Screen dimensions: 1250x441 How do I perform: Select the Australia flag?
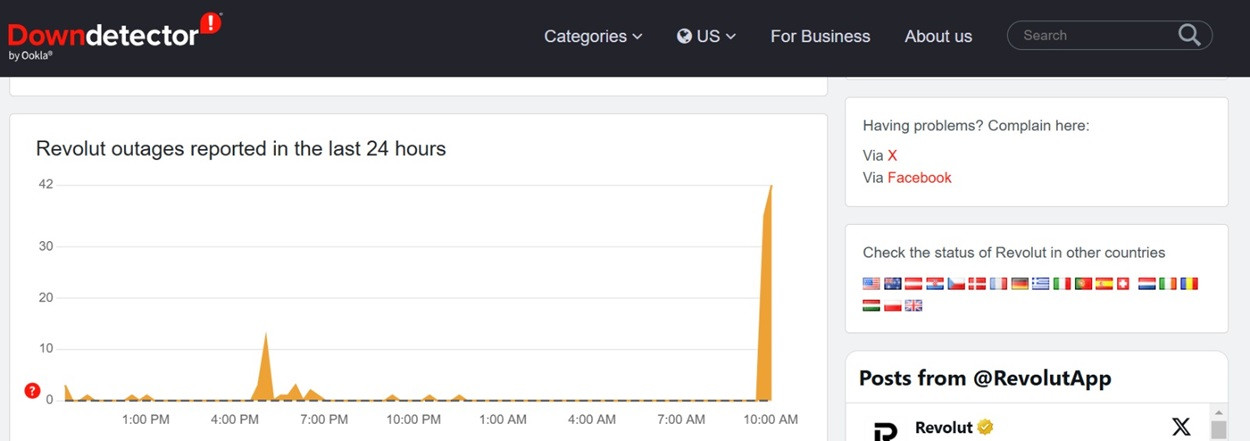[x=893, y=284]
